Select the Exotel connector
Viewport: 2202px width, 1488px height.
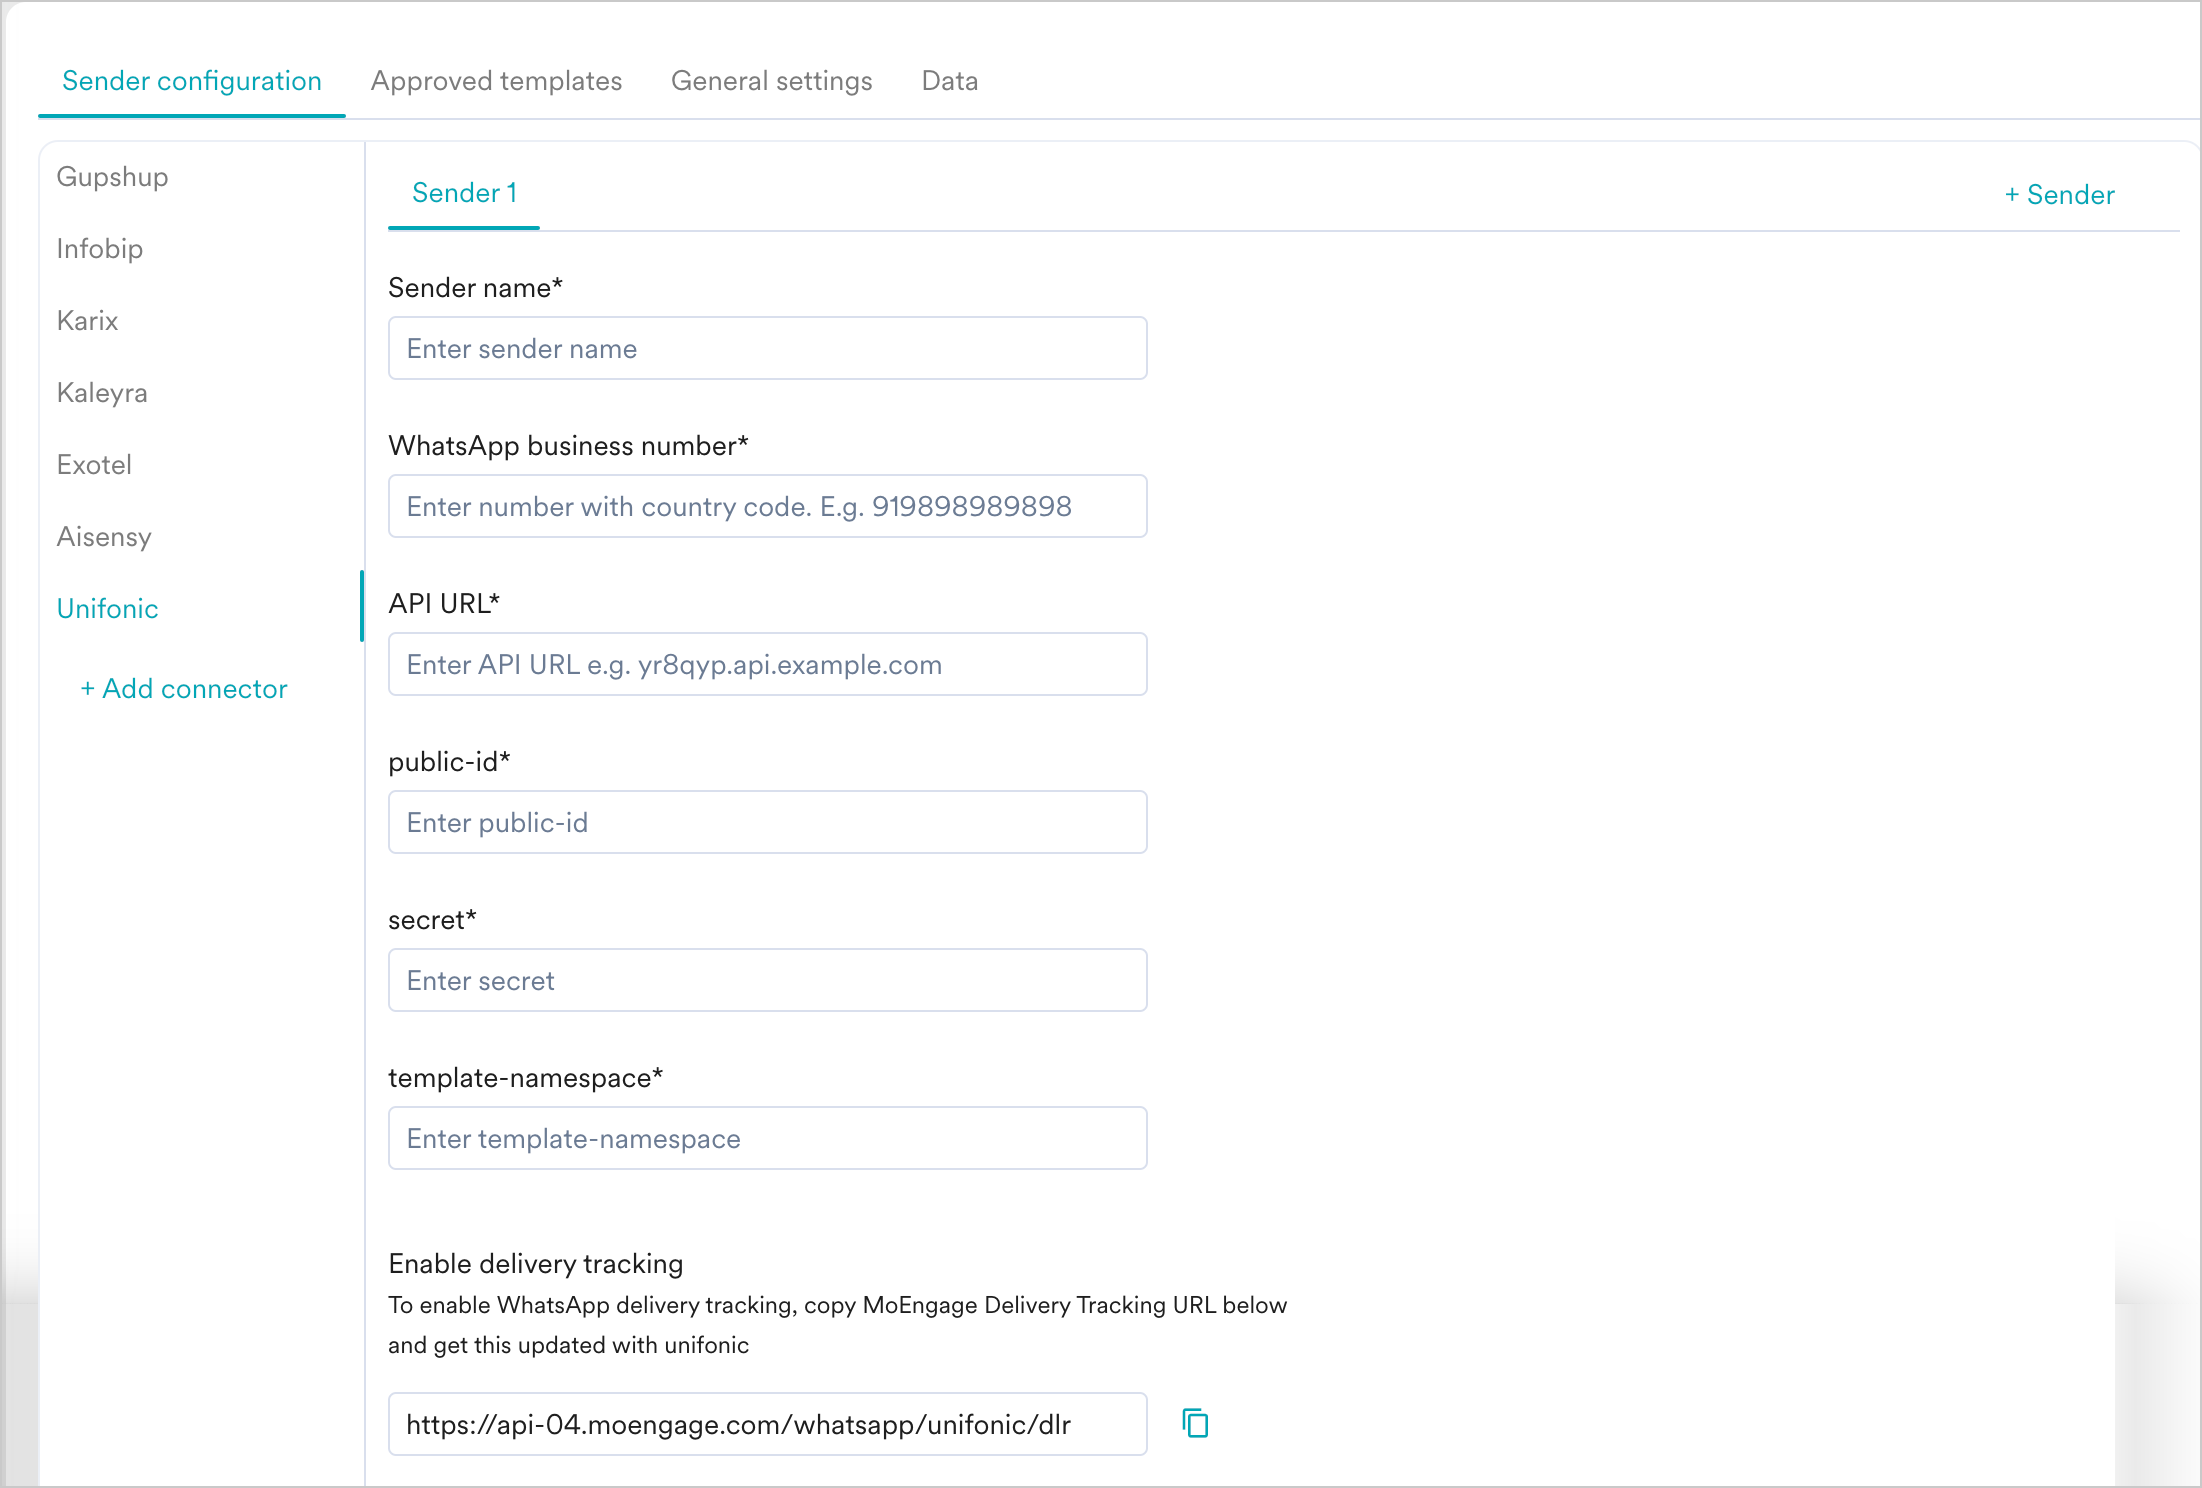(x=93, y=465)
